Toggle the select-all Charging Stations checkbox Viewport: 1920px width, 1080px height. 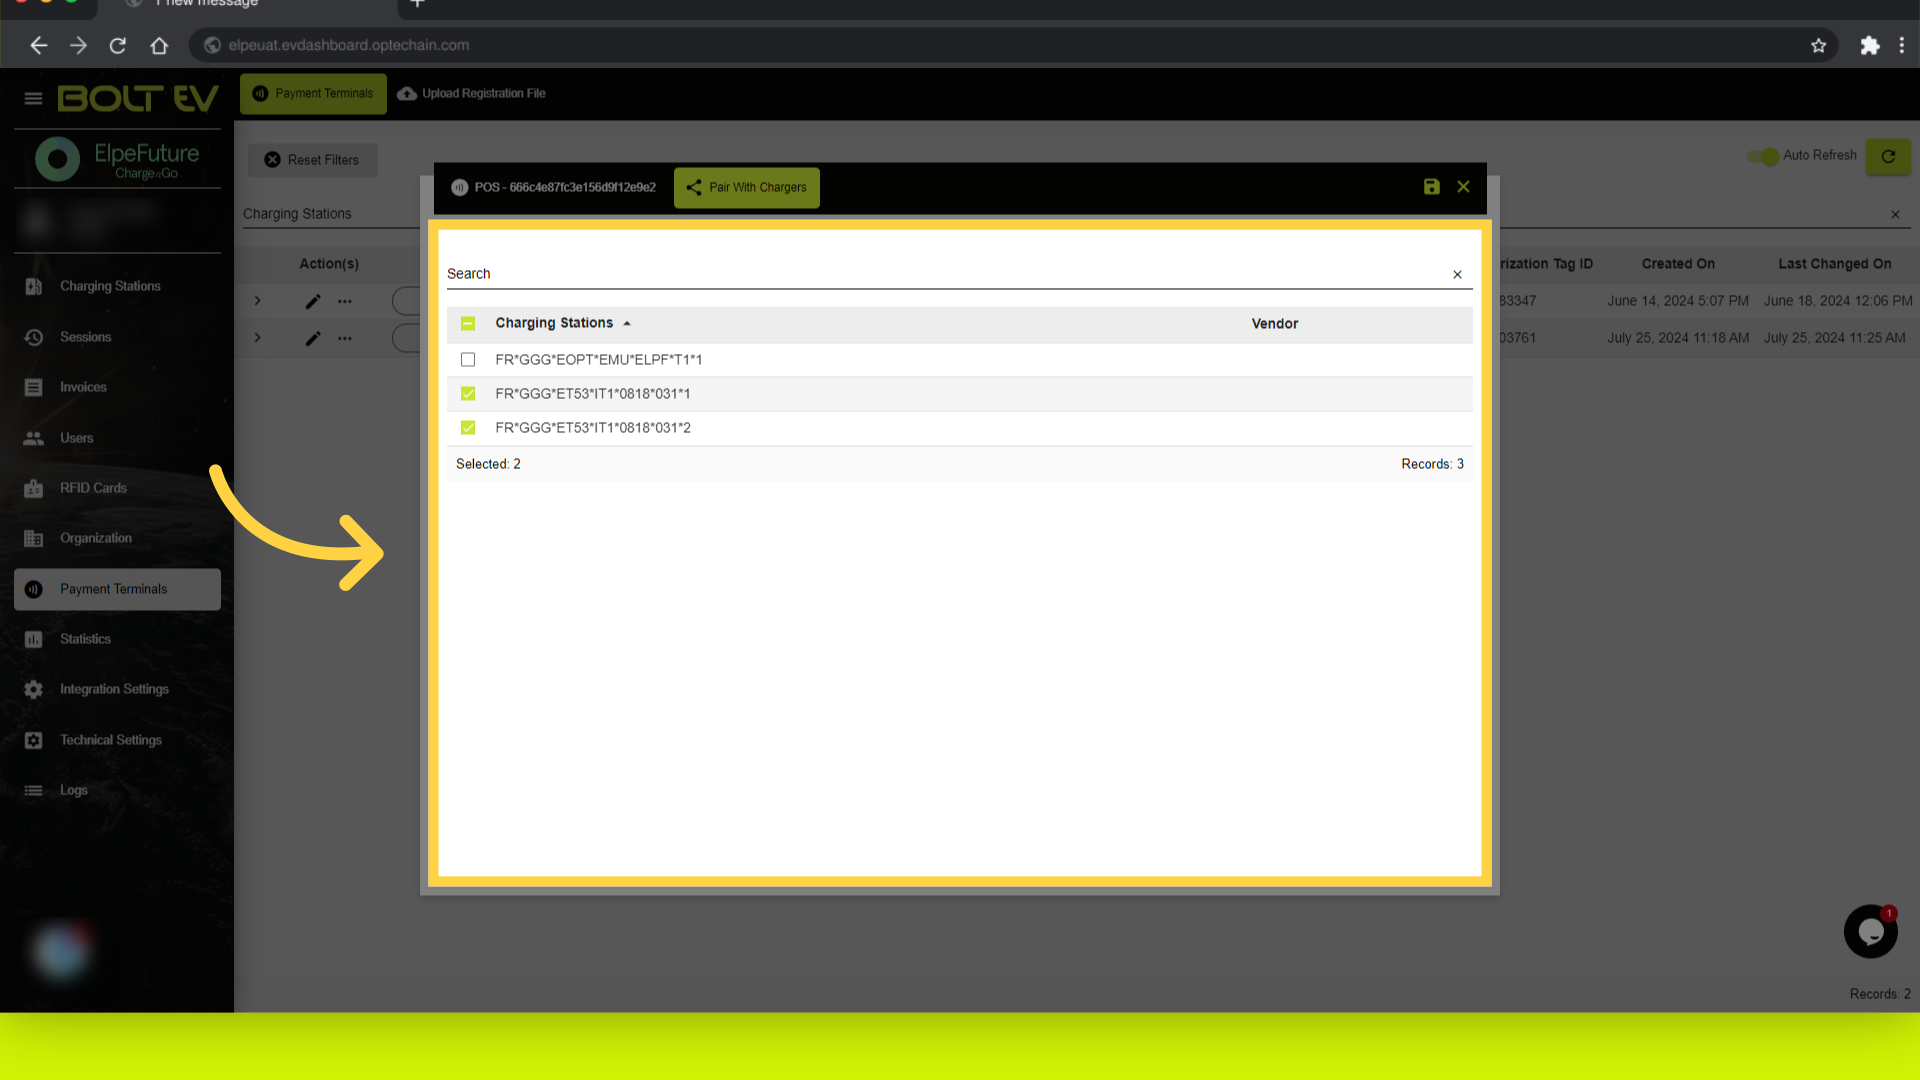pyautogui.click(x=468, y=323)
